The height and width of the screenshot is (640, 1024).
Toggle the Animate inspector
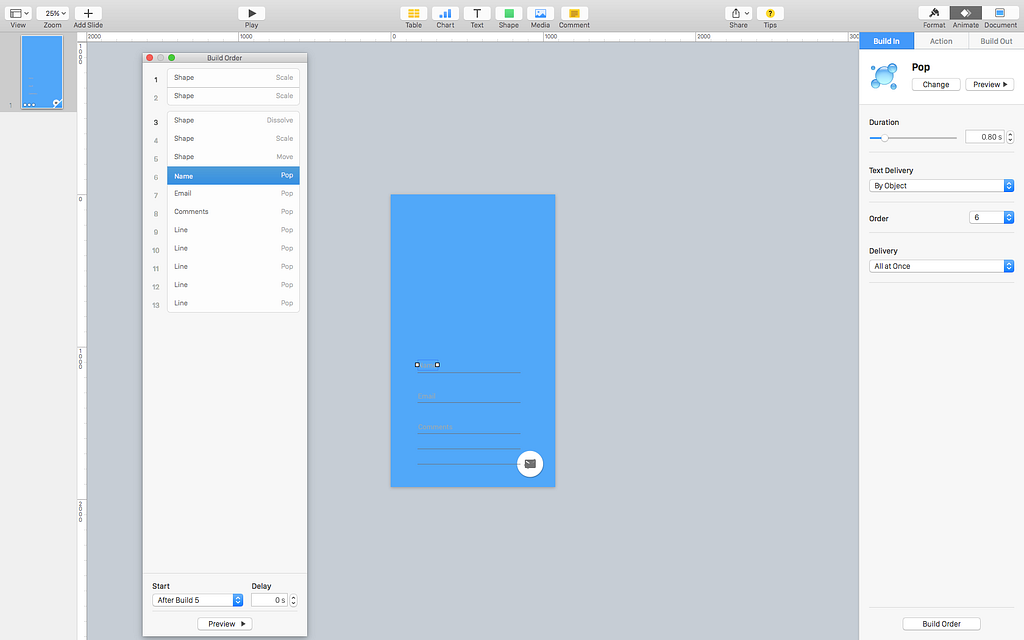965,13
